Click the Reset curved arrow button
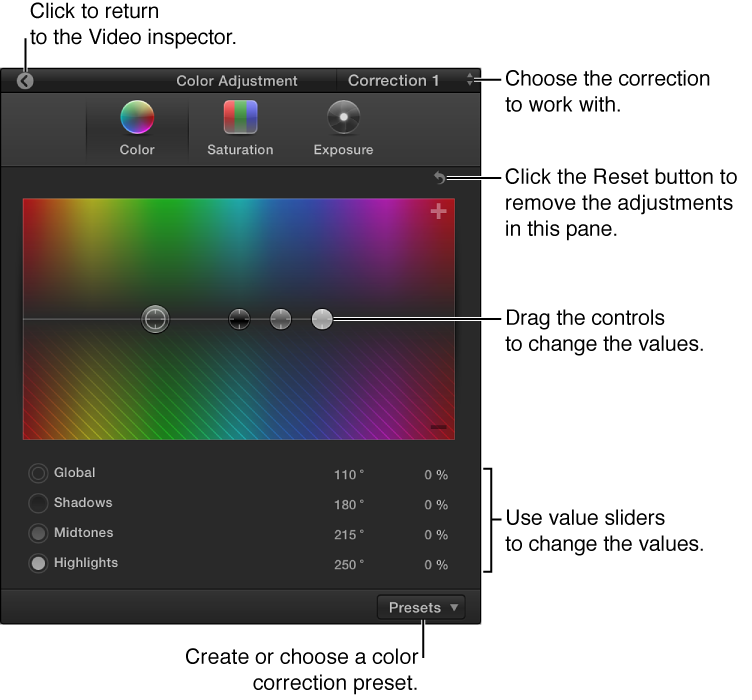752x700 pixels. tap(440, 177)
